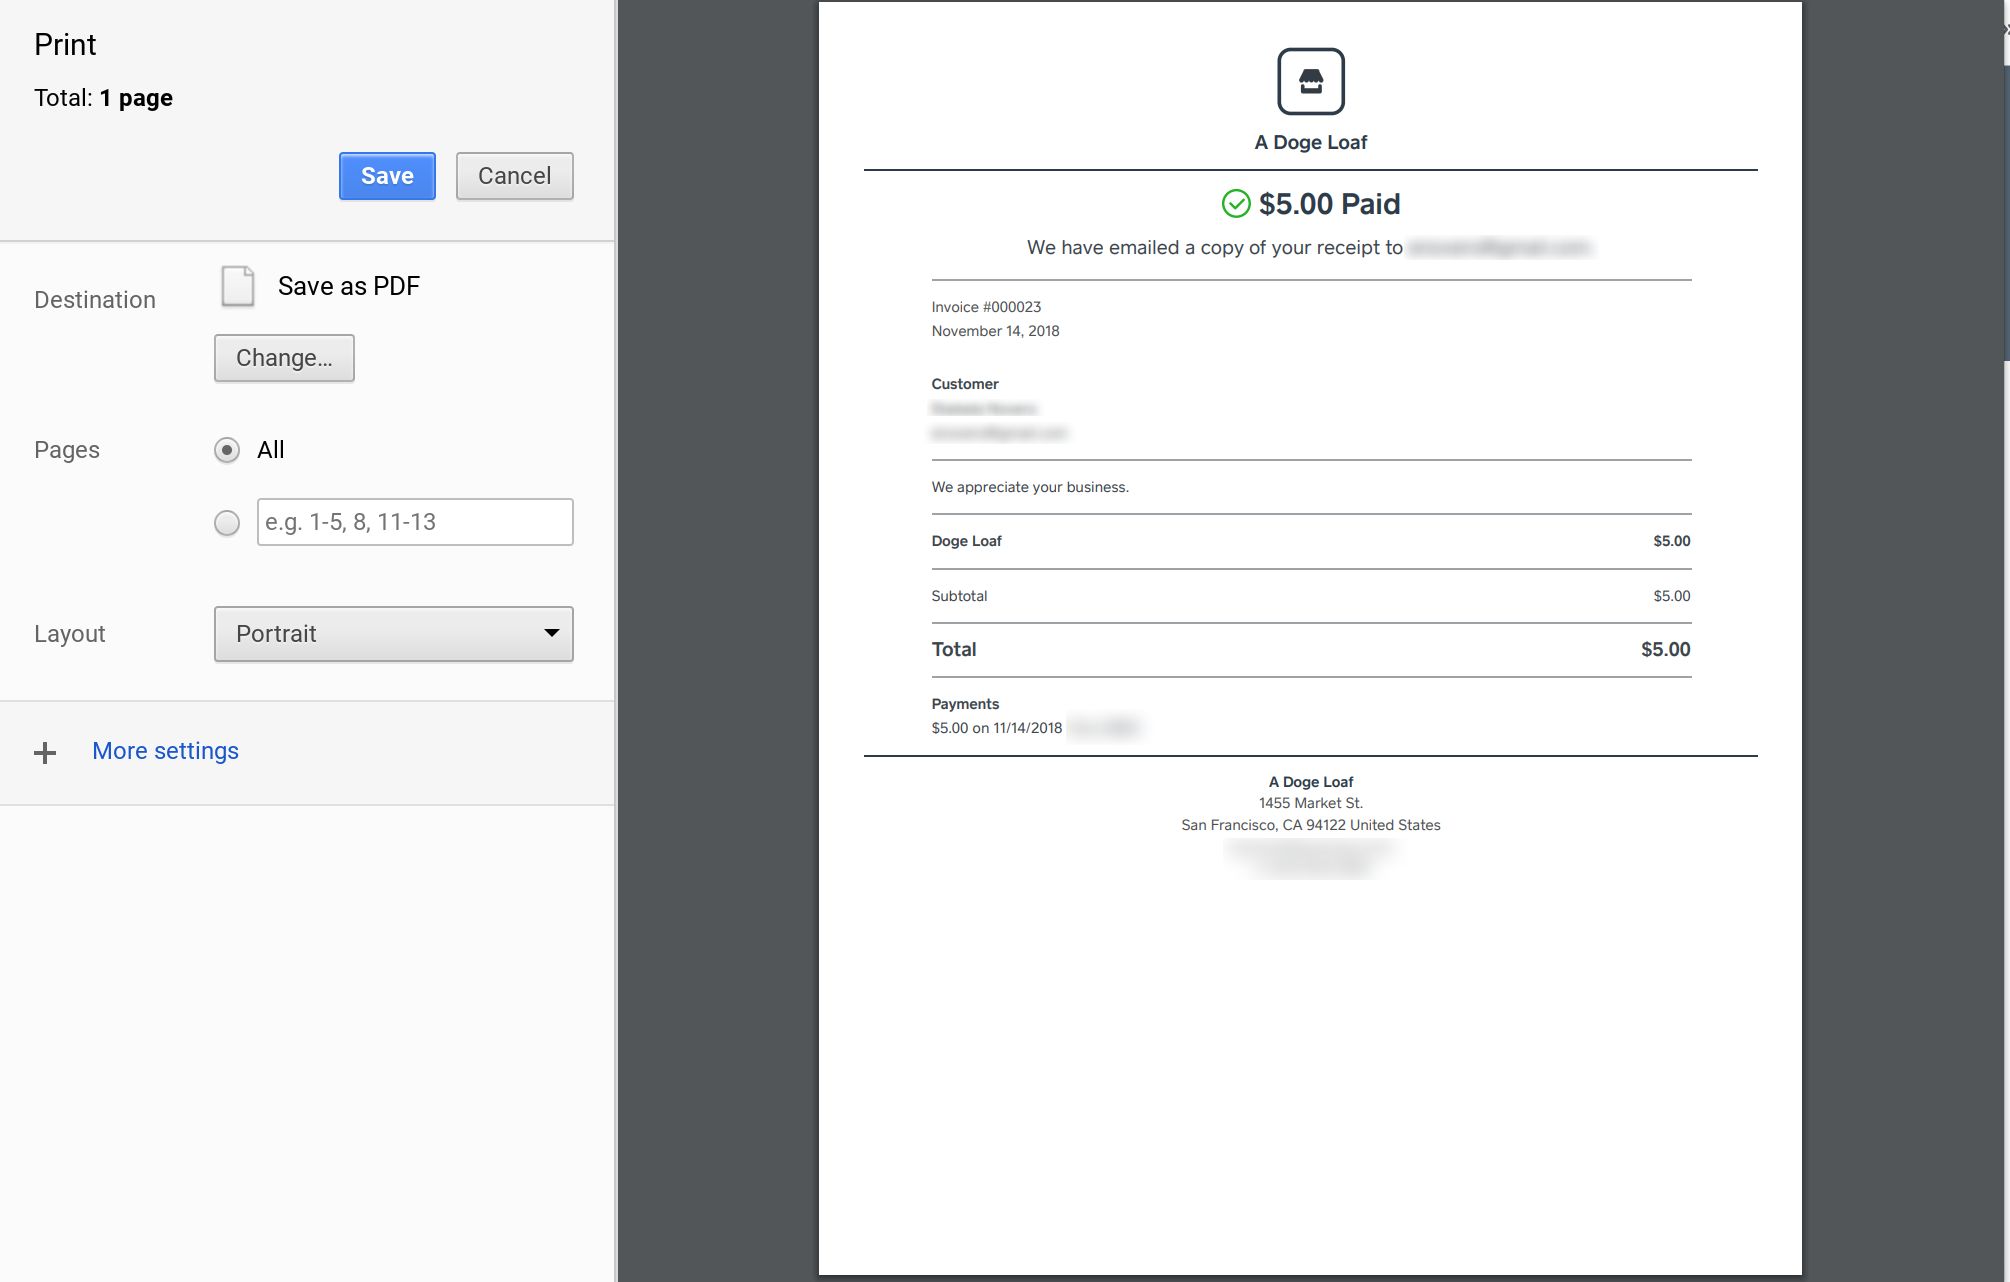Click the preview scrollbar on right edge
Viewport: 2010px width, 1282px height.
coord(2006,210)
